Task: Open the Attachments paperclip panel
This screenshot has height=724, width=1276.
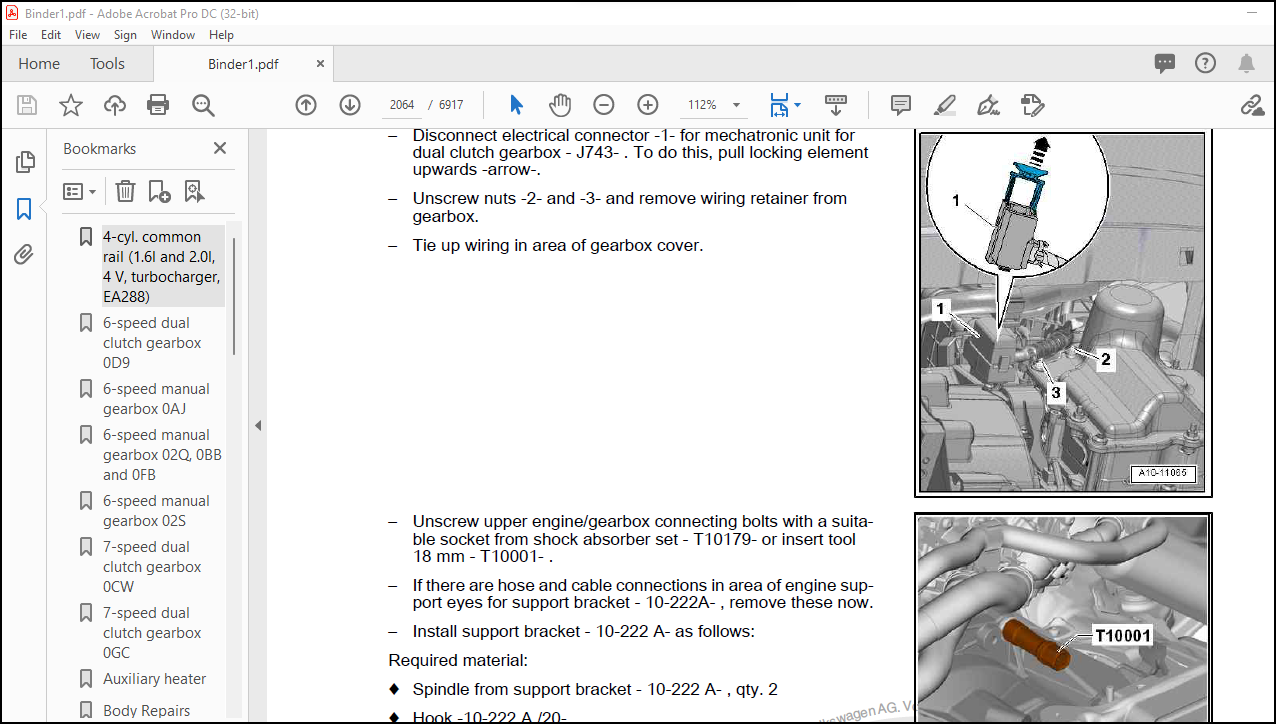Action: click(x=24, y=254)
